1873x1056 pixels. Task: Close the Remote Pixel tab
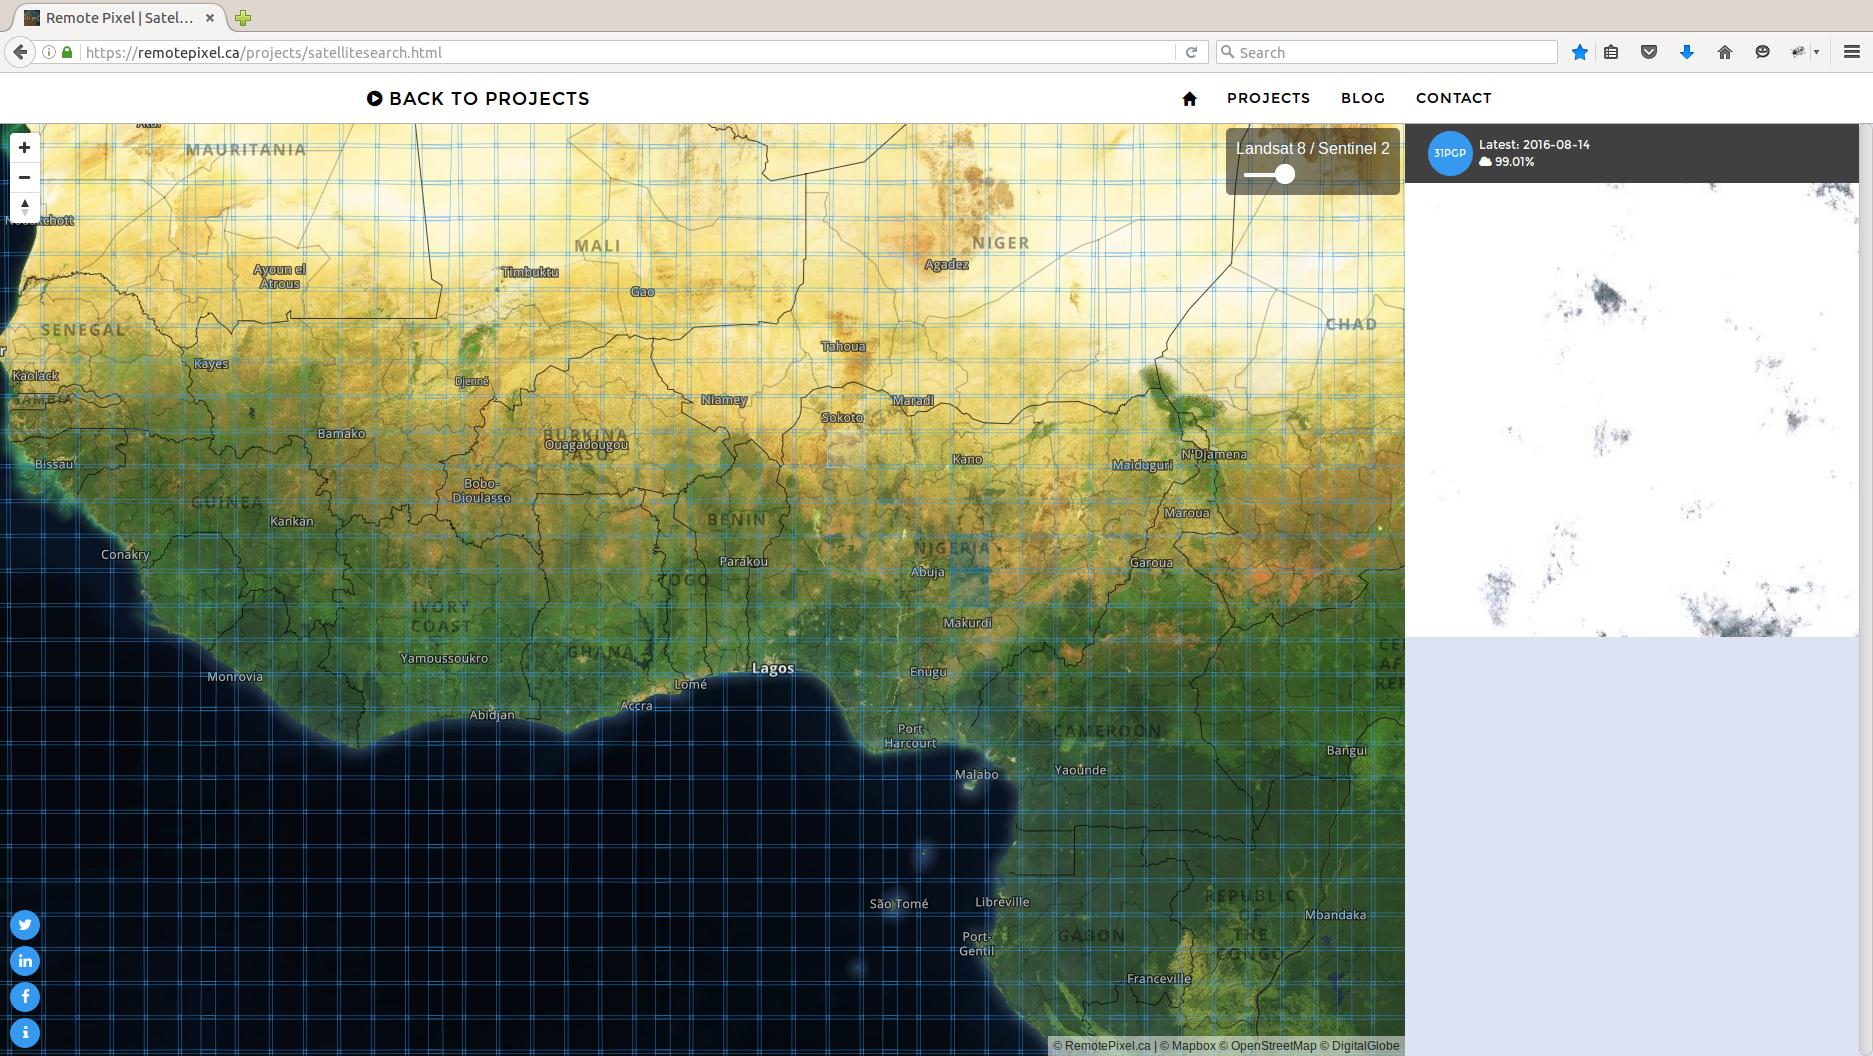pos(210,18)
